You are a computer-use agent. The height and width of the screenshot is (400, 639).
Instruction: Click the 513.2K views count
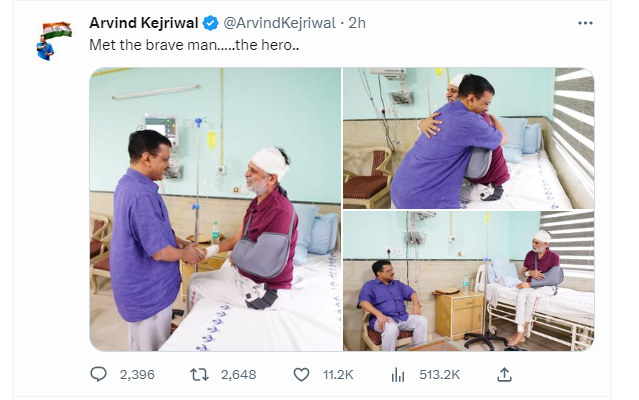pyautogui.click(x=438, y=374)
